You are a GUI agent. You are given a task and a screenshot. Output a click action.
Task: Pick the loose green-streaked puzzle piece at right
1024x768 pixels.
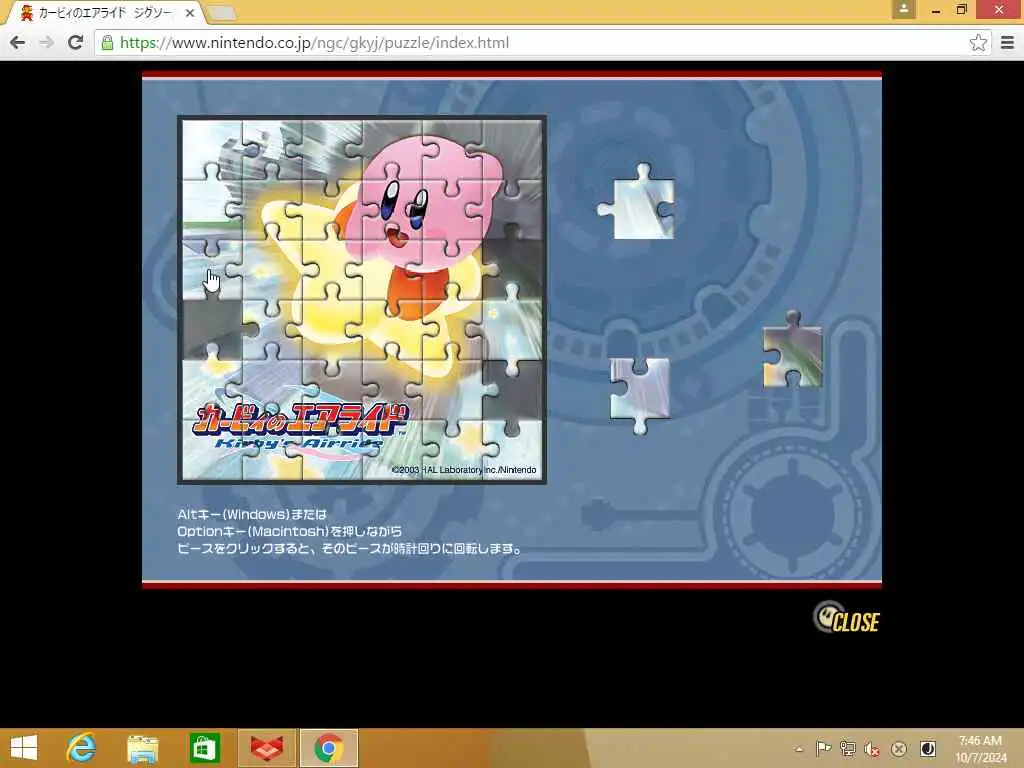(792, 351)
